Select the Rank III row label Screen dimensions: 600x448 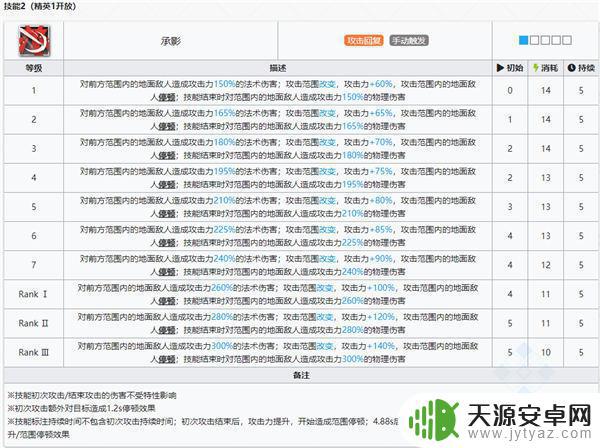(x=34, y=352)
